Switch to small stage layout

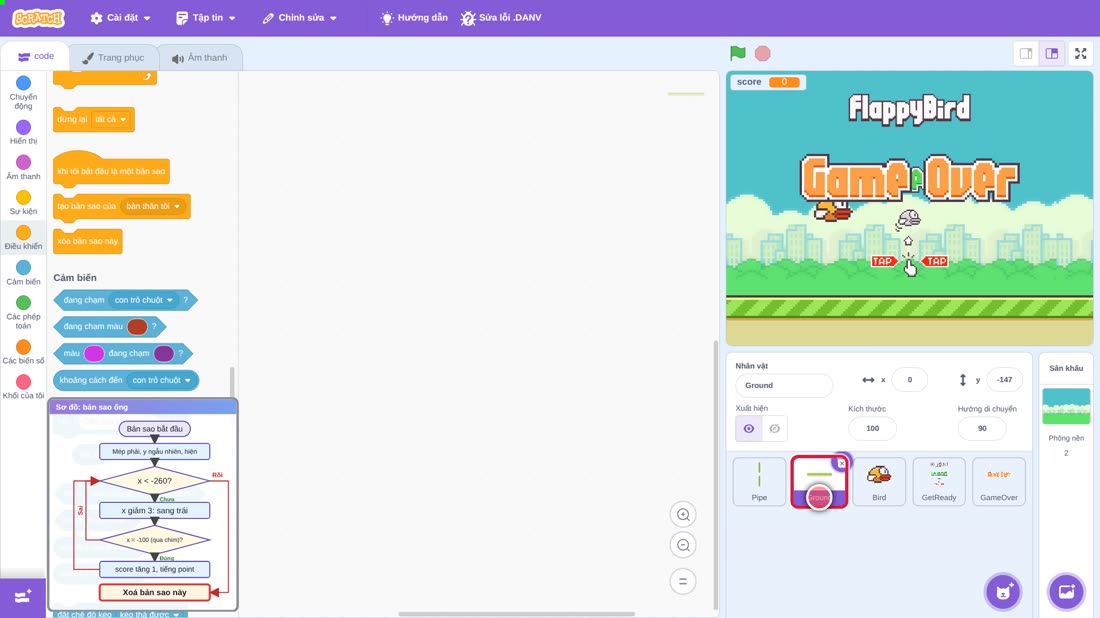1026,53
